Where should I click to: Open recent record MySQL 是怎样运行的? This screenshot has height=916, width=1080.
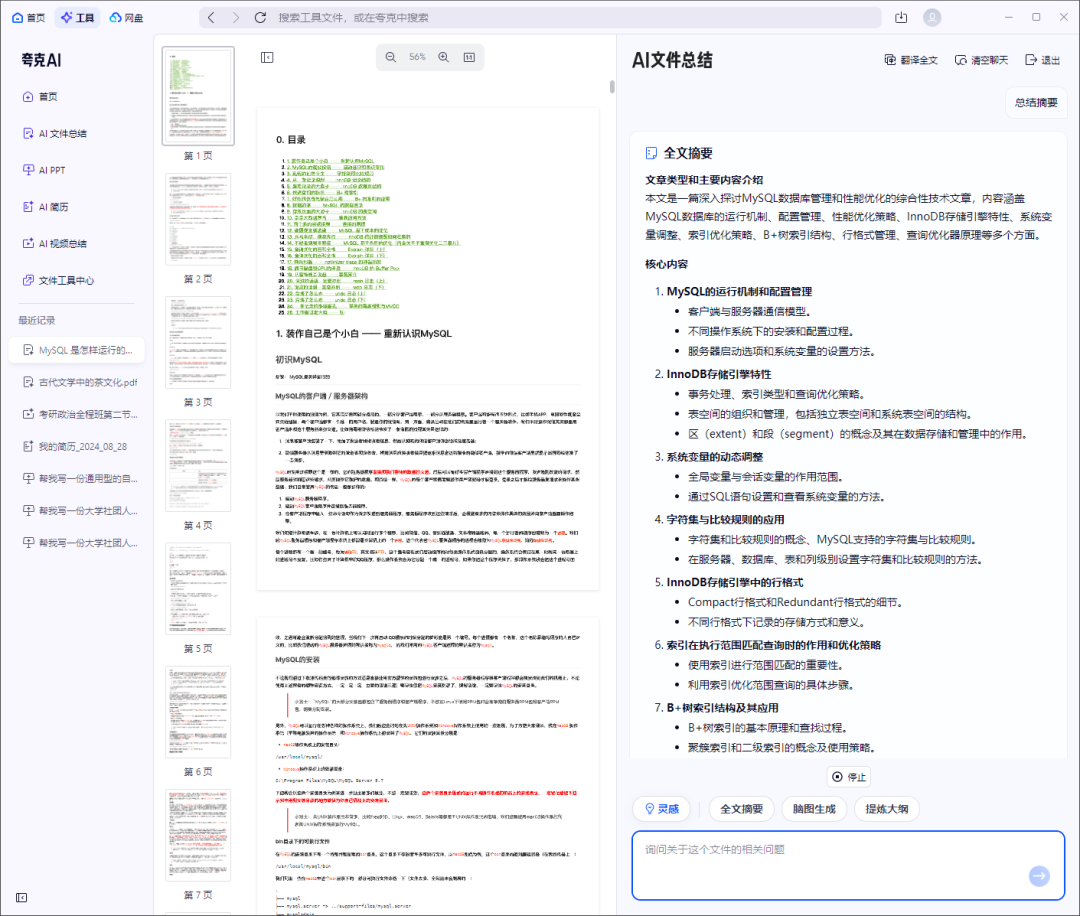point(77,350)
